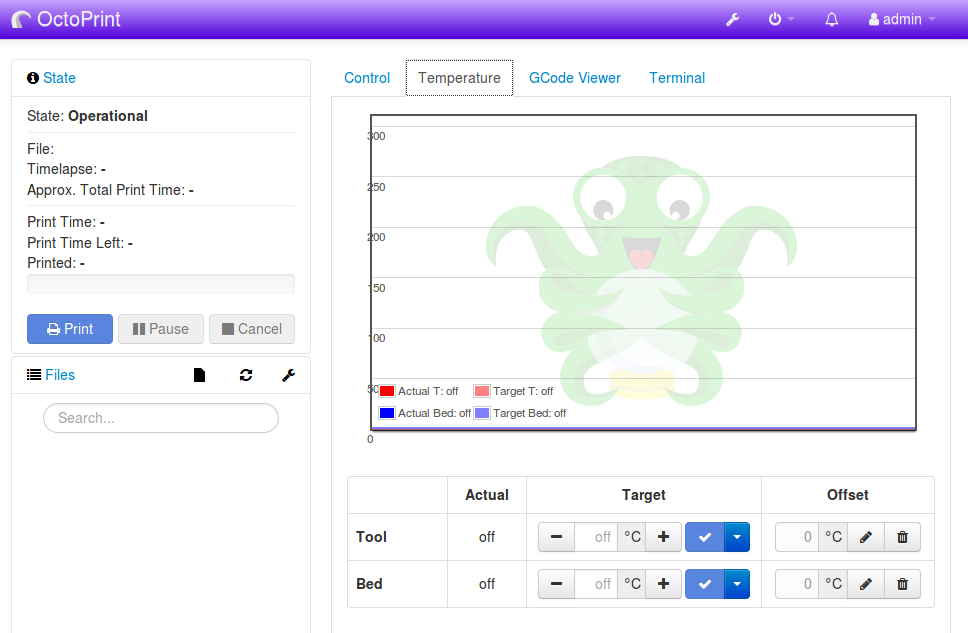Click the 'Actual' column header
The image size is (968, 633).
(x=486, y=495)
